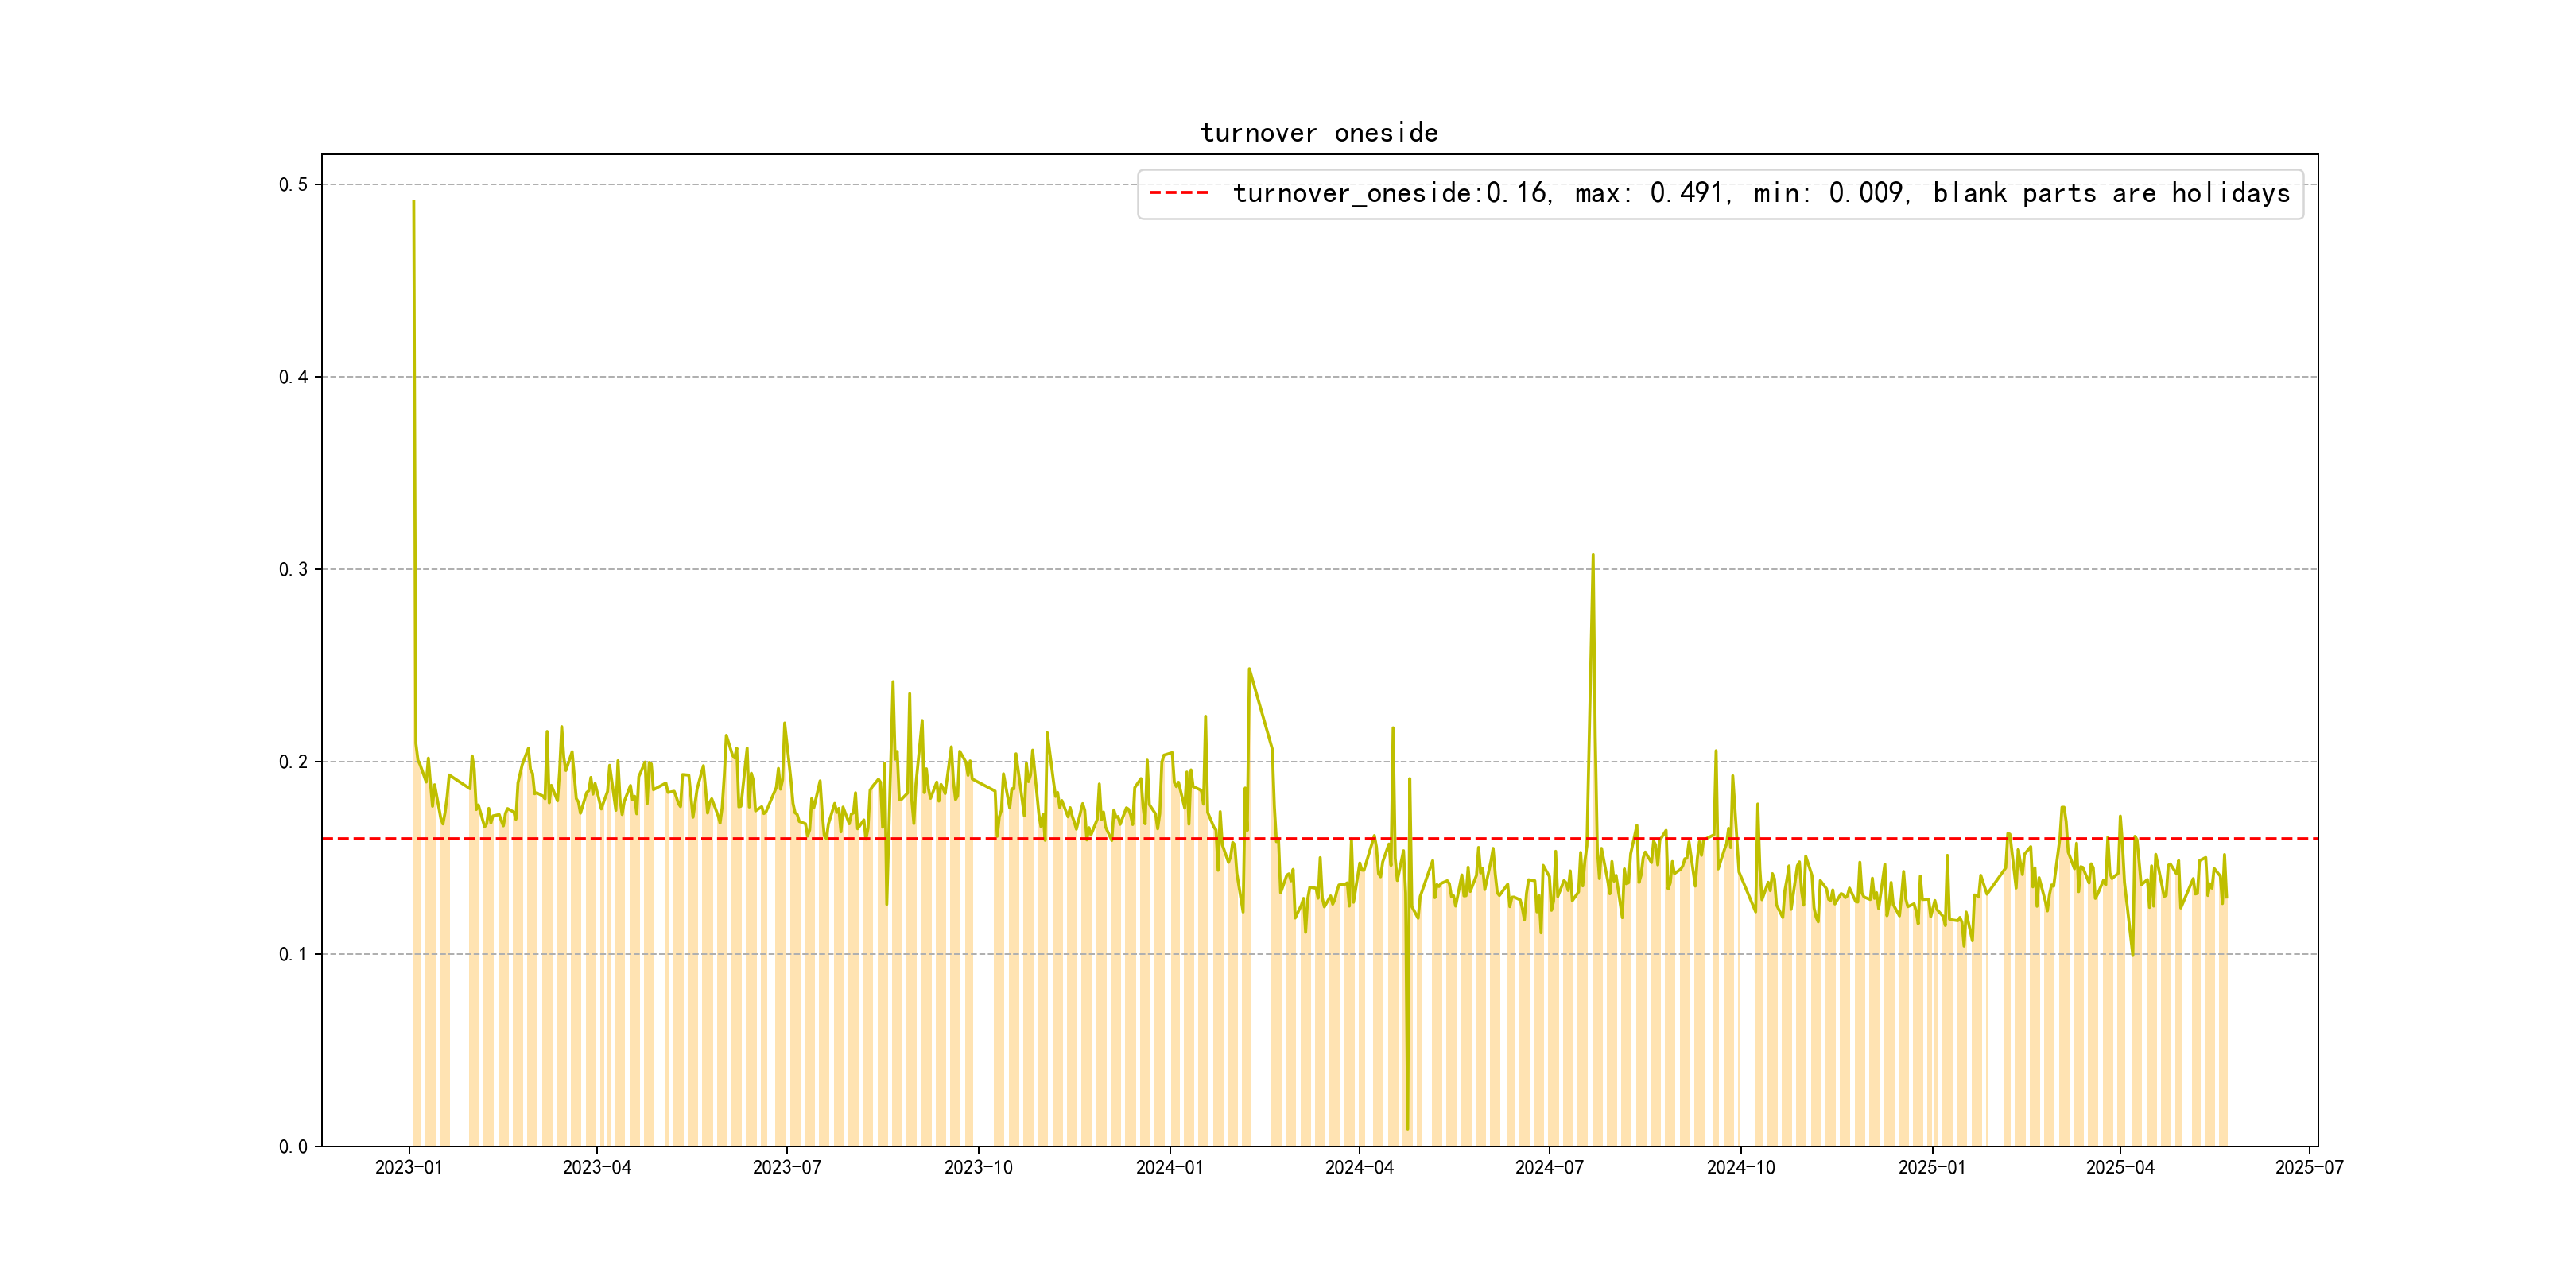2576x1288 pixels.
Task: Click the 0.4 y-axis tick label
Action: 293,377
